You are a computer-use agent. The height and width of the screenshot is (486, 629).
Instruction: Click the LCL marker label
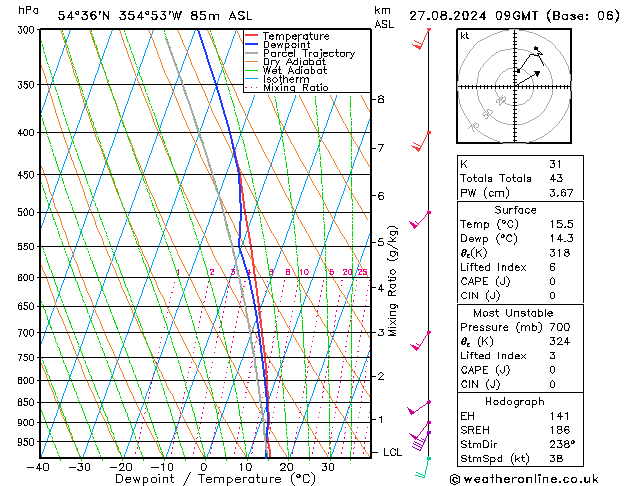tap(392, 452)
